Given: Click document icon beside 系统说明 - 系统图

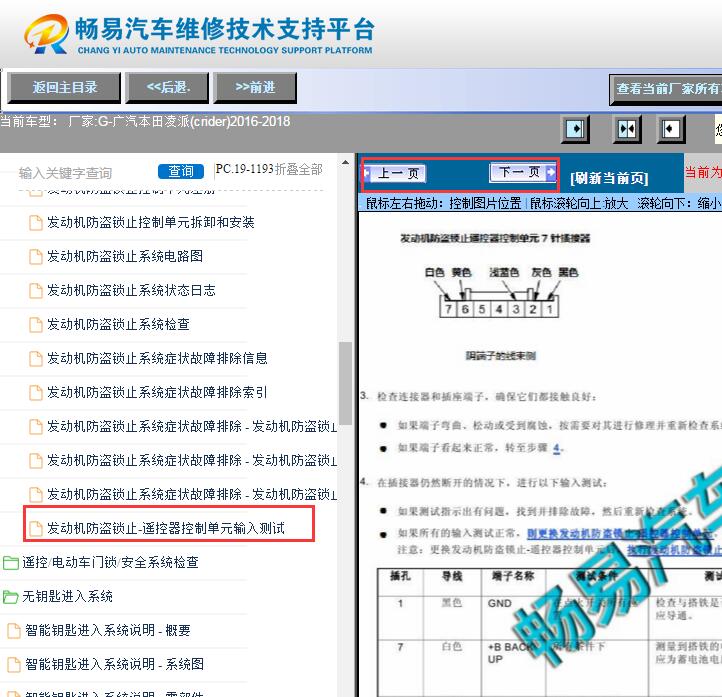Looking at the screenshot, I should pyautogui.click(x=14, y=665).
